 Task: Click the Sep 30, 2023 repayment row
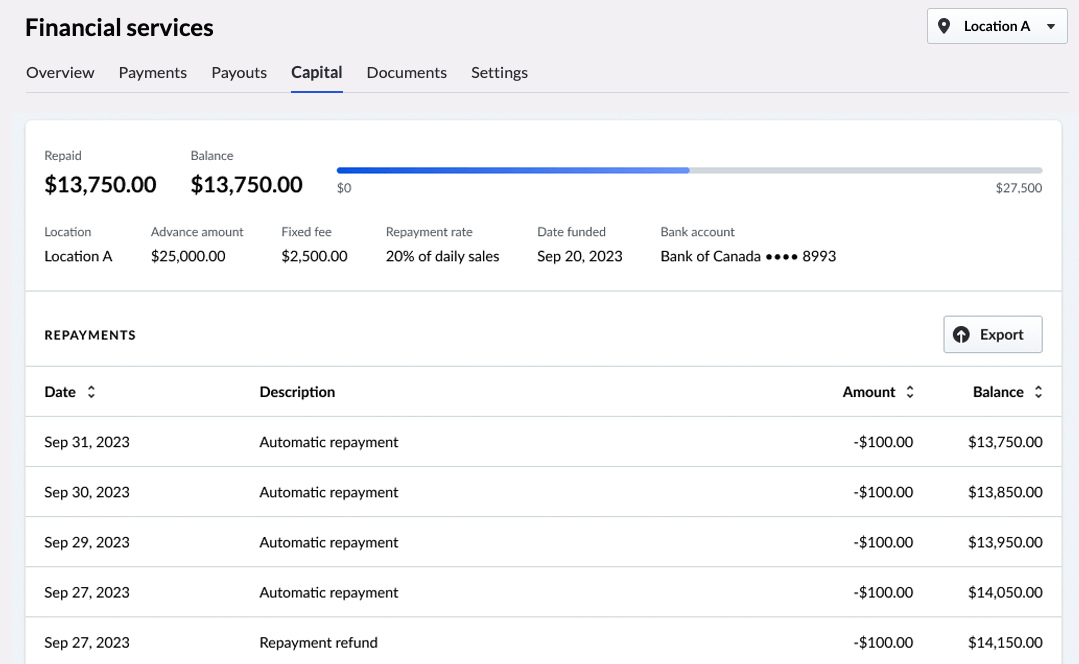(x=544, y=492)
